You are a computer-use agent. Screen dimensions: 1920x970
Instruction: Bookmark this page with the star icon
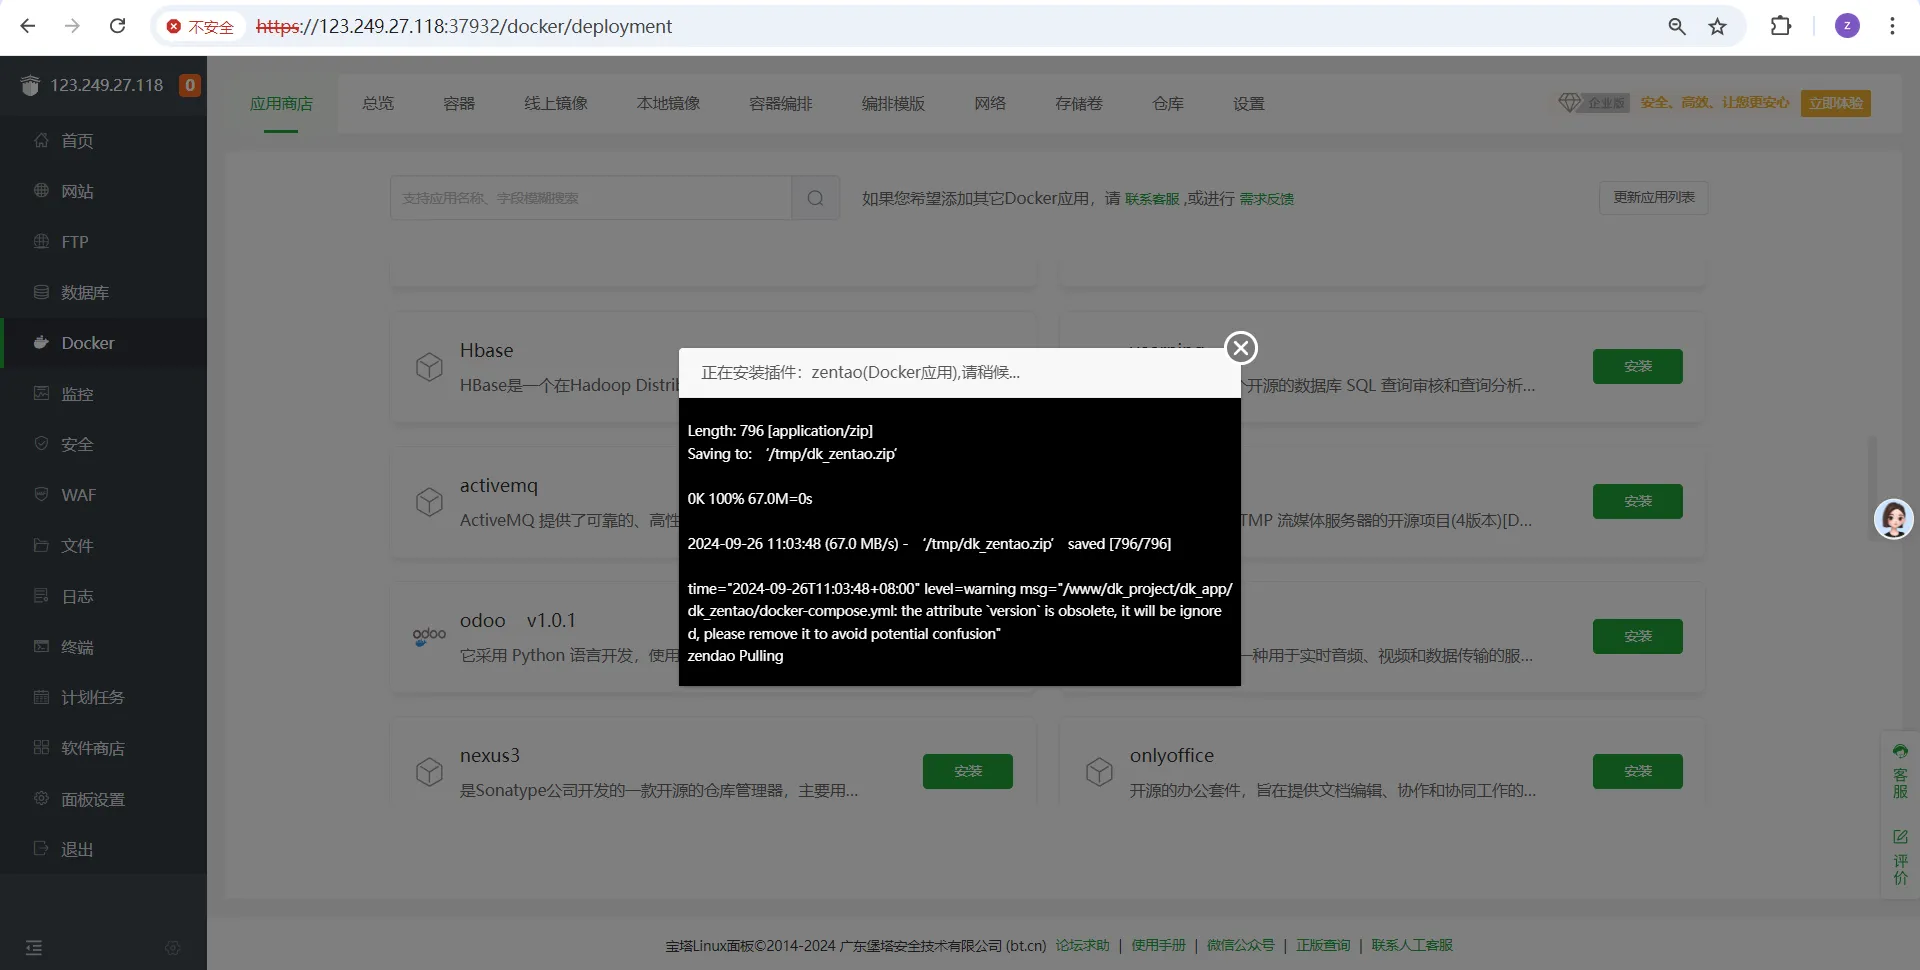(1717, 26)
